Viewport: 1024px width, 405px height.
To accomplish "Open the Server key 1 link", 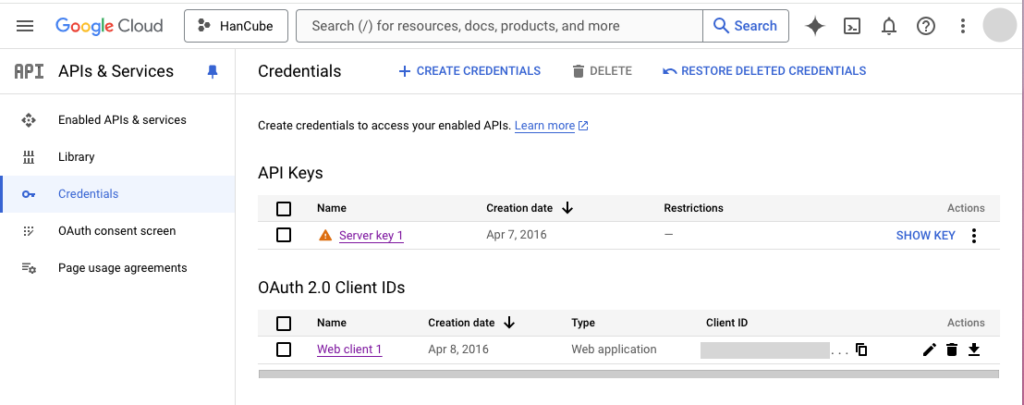I will 371,236.
